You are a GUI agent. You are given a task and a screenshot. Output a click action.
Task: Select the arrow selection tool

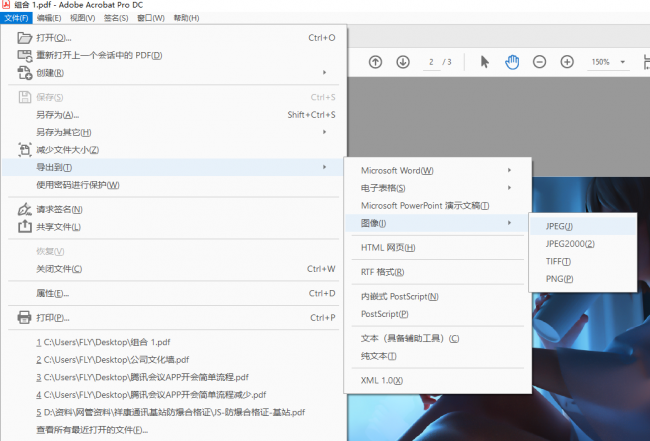(485, 62)
